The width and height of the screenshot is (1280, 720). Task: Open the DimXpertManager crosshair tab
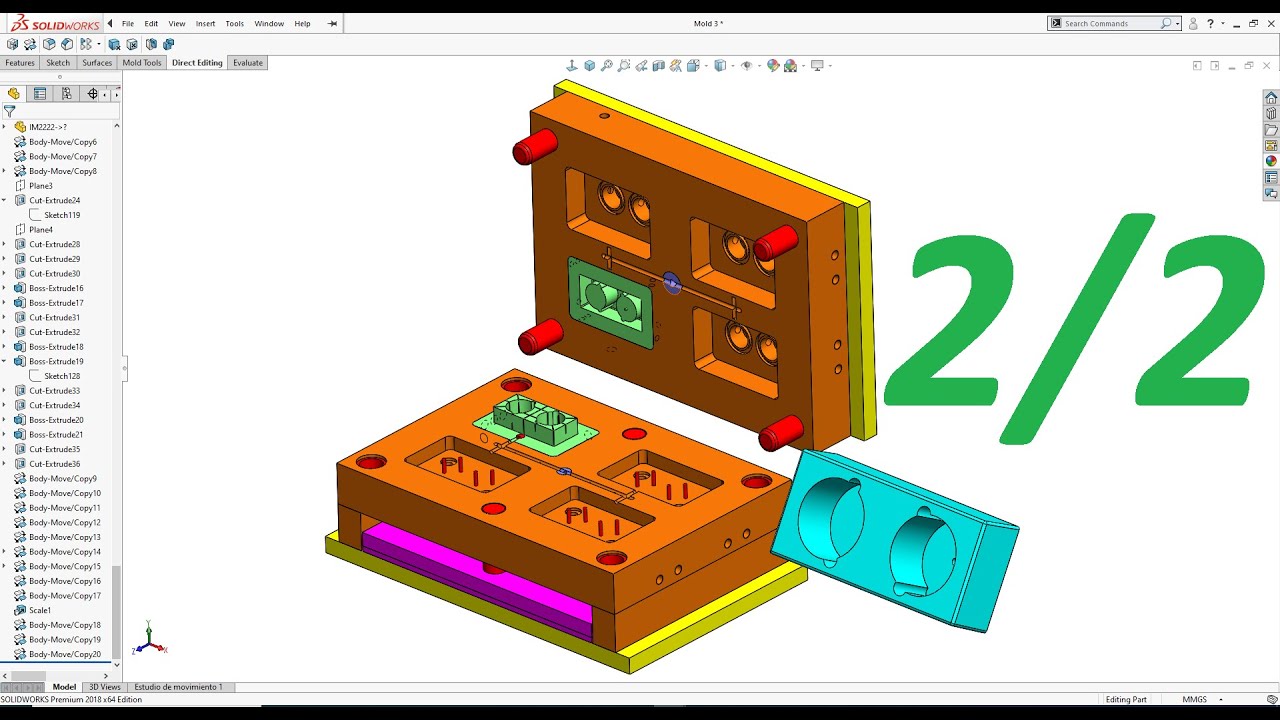[92, 94]
